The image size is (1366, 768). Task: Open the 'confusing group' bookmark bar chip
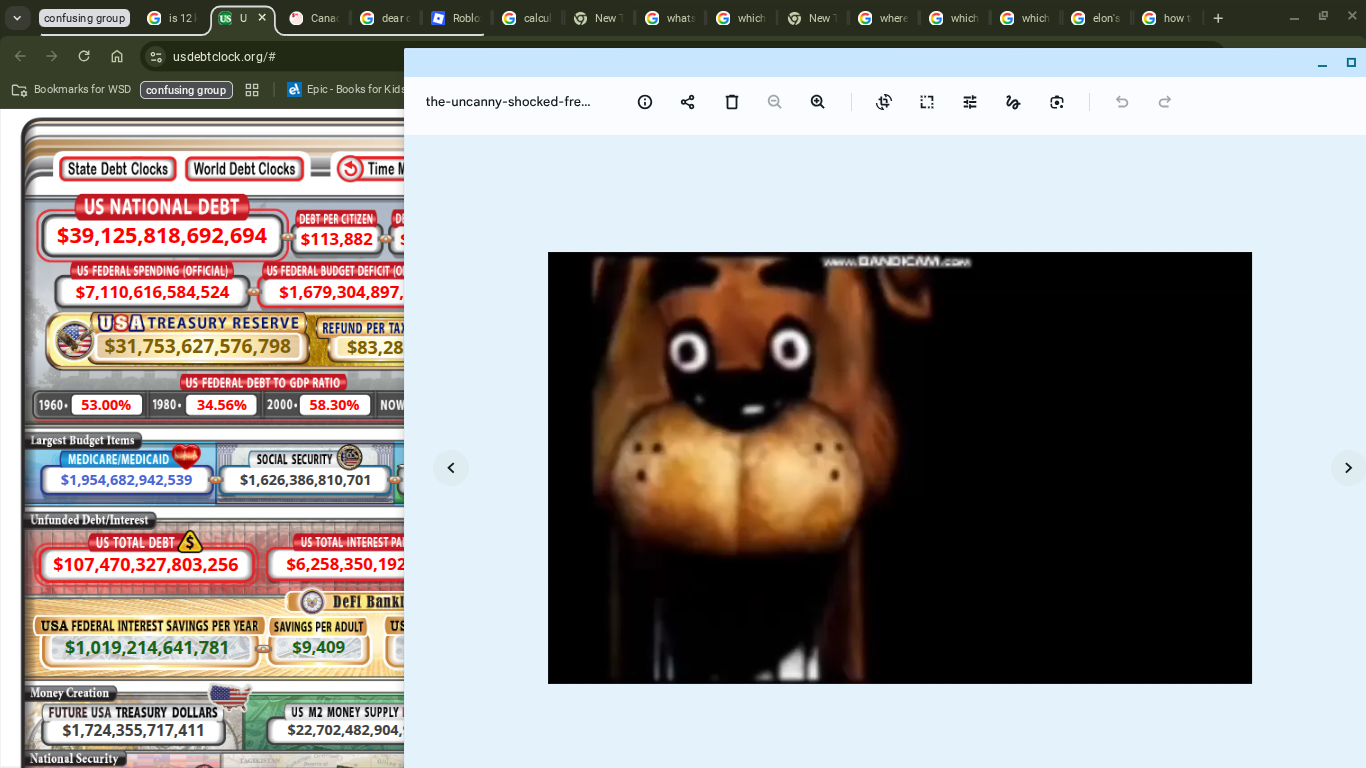coord(186,90)
